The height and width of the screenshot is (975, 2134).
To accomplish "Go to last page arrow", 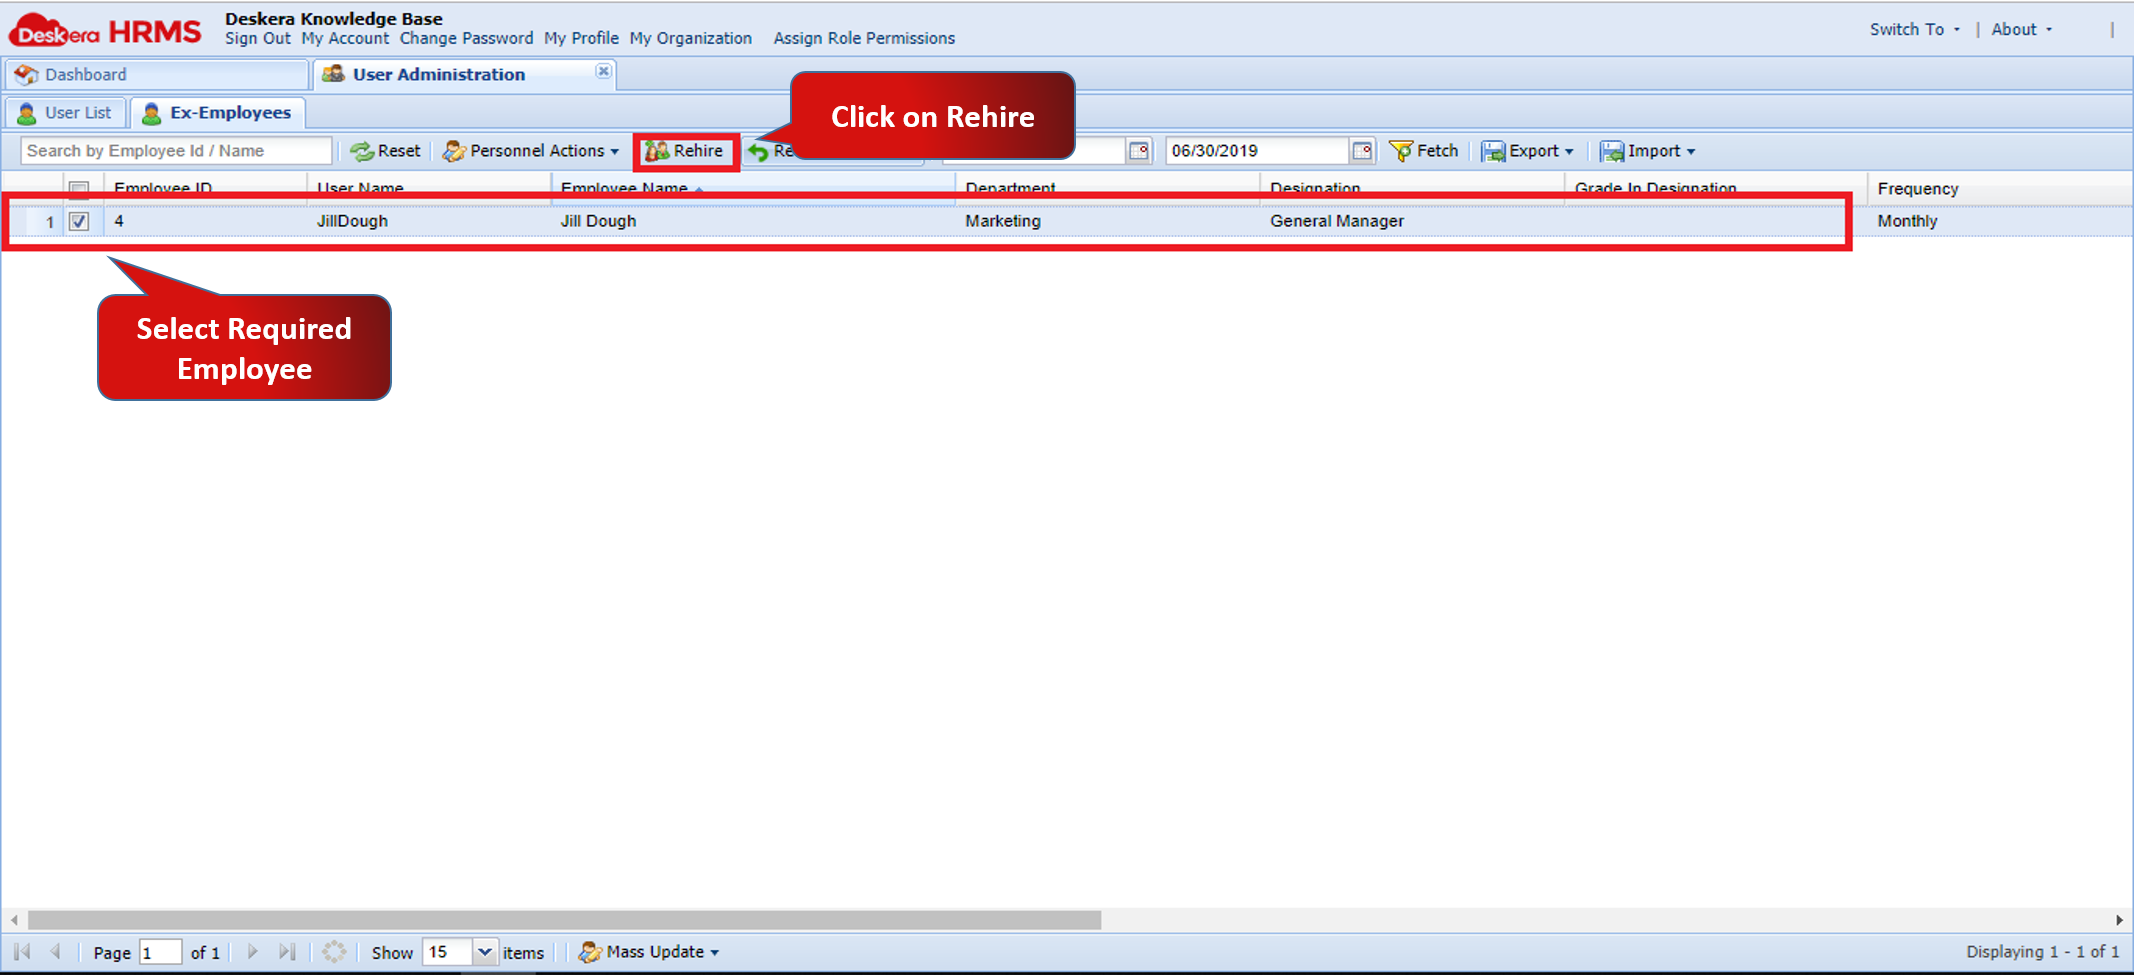I will pyautogui.click(x=287, y=952).
